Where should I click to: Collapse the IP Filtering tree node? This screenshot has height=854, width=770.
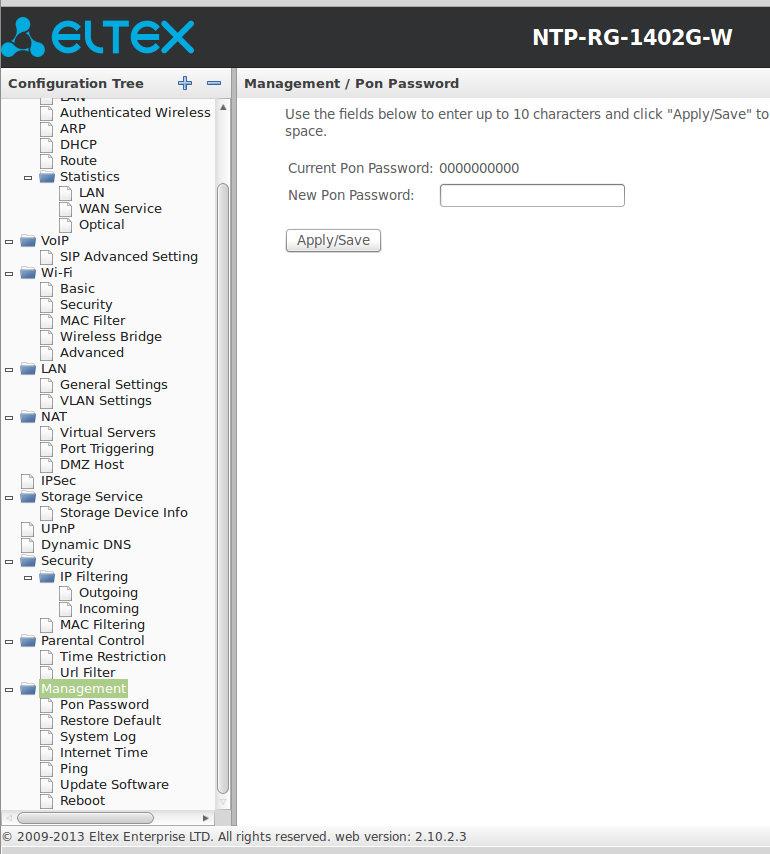(28, 578)
